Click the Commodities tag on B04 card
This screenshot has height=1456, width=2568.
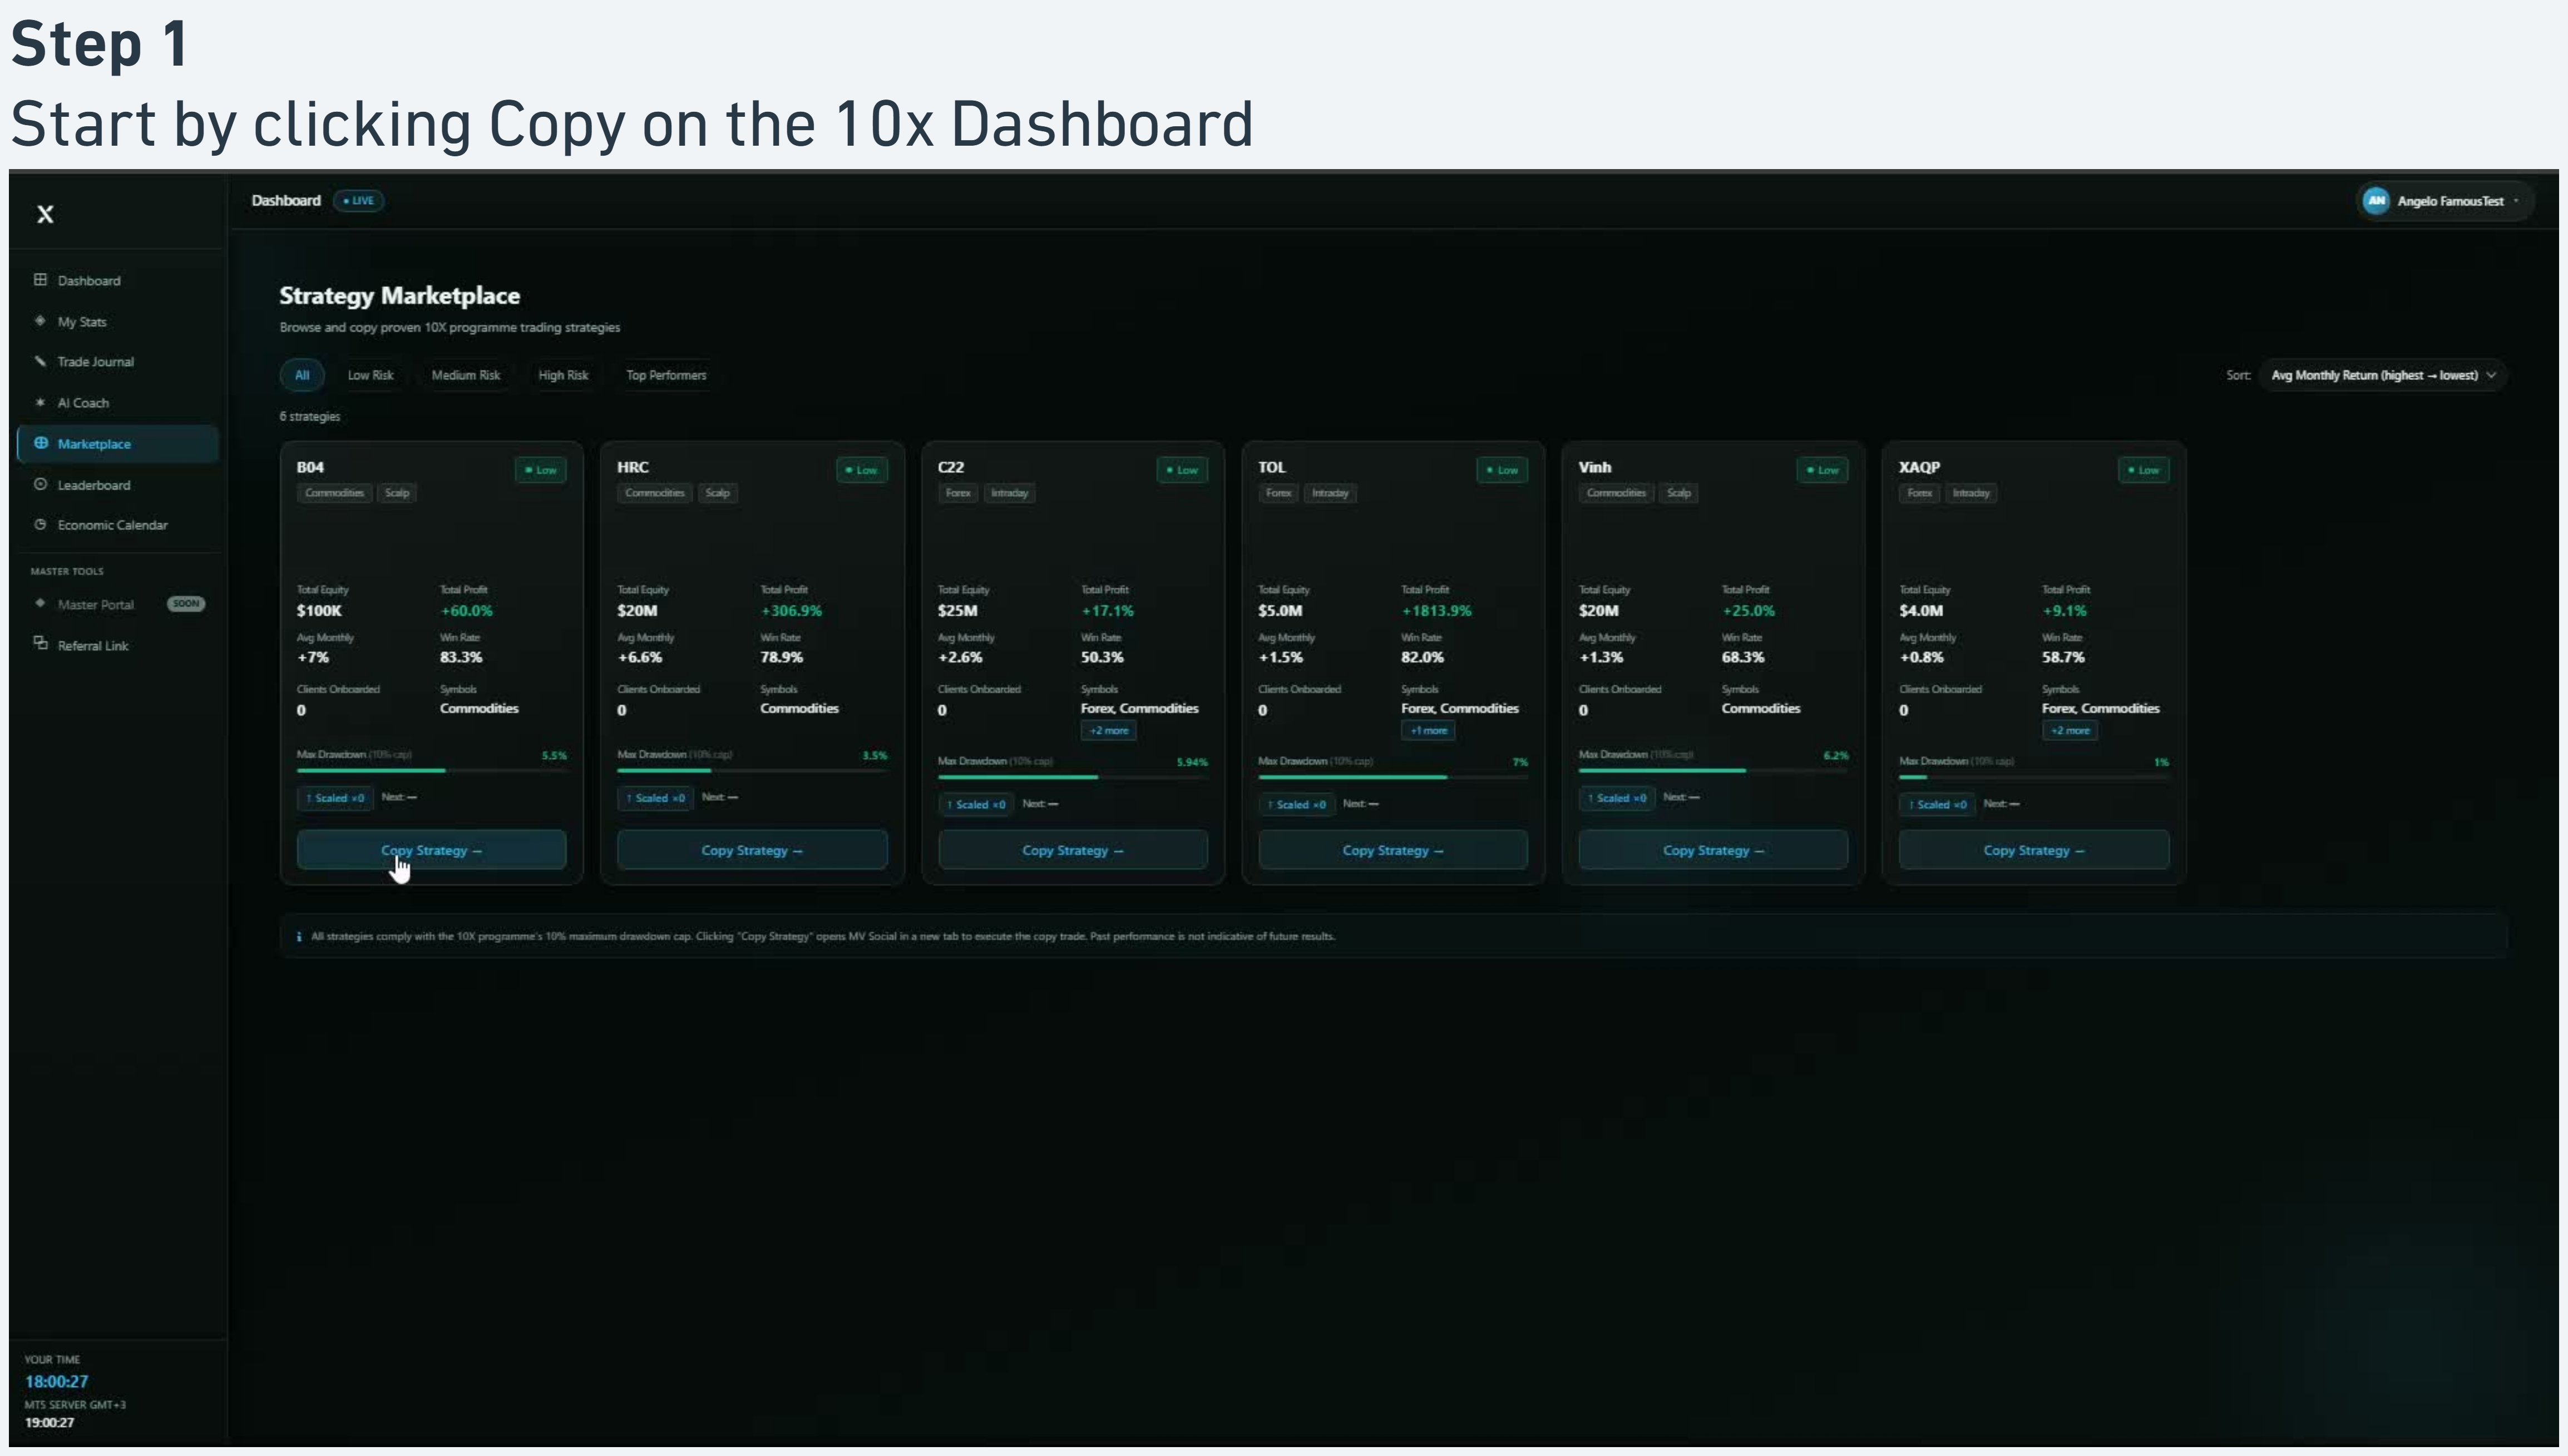click(334, 493)
